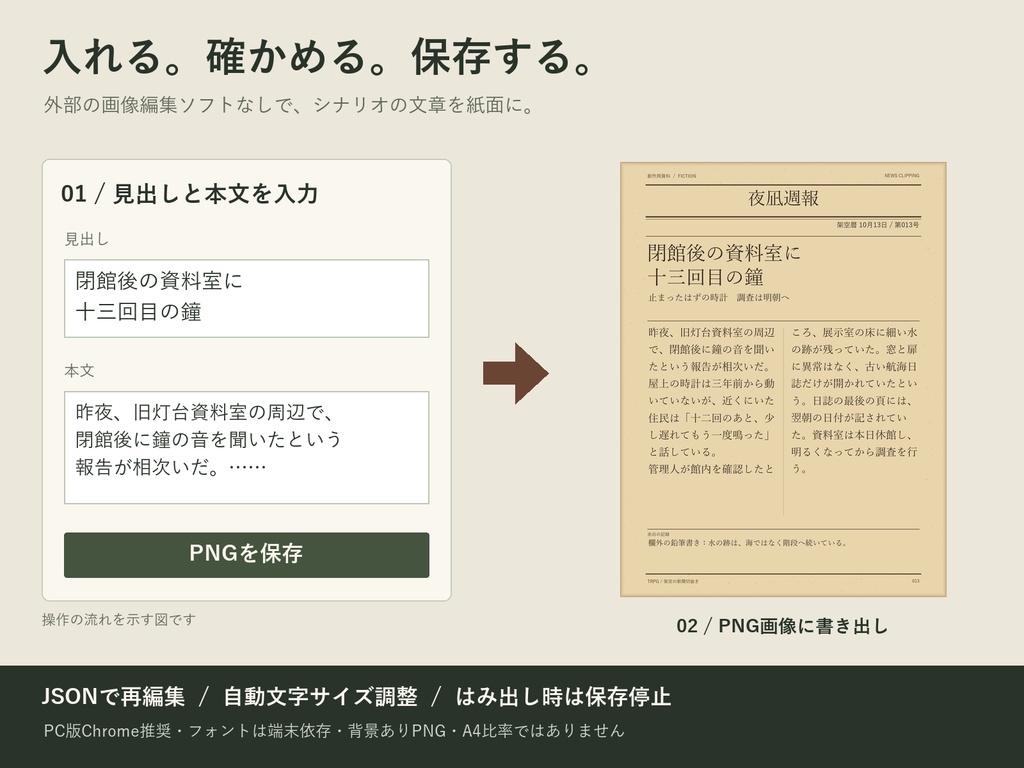
Task: Click the heading 入れる。確かめる。保存する。
Action: [319, 56]
